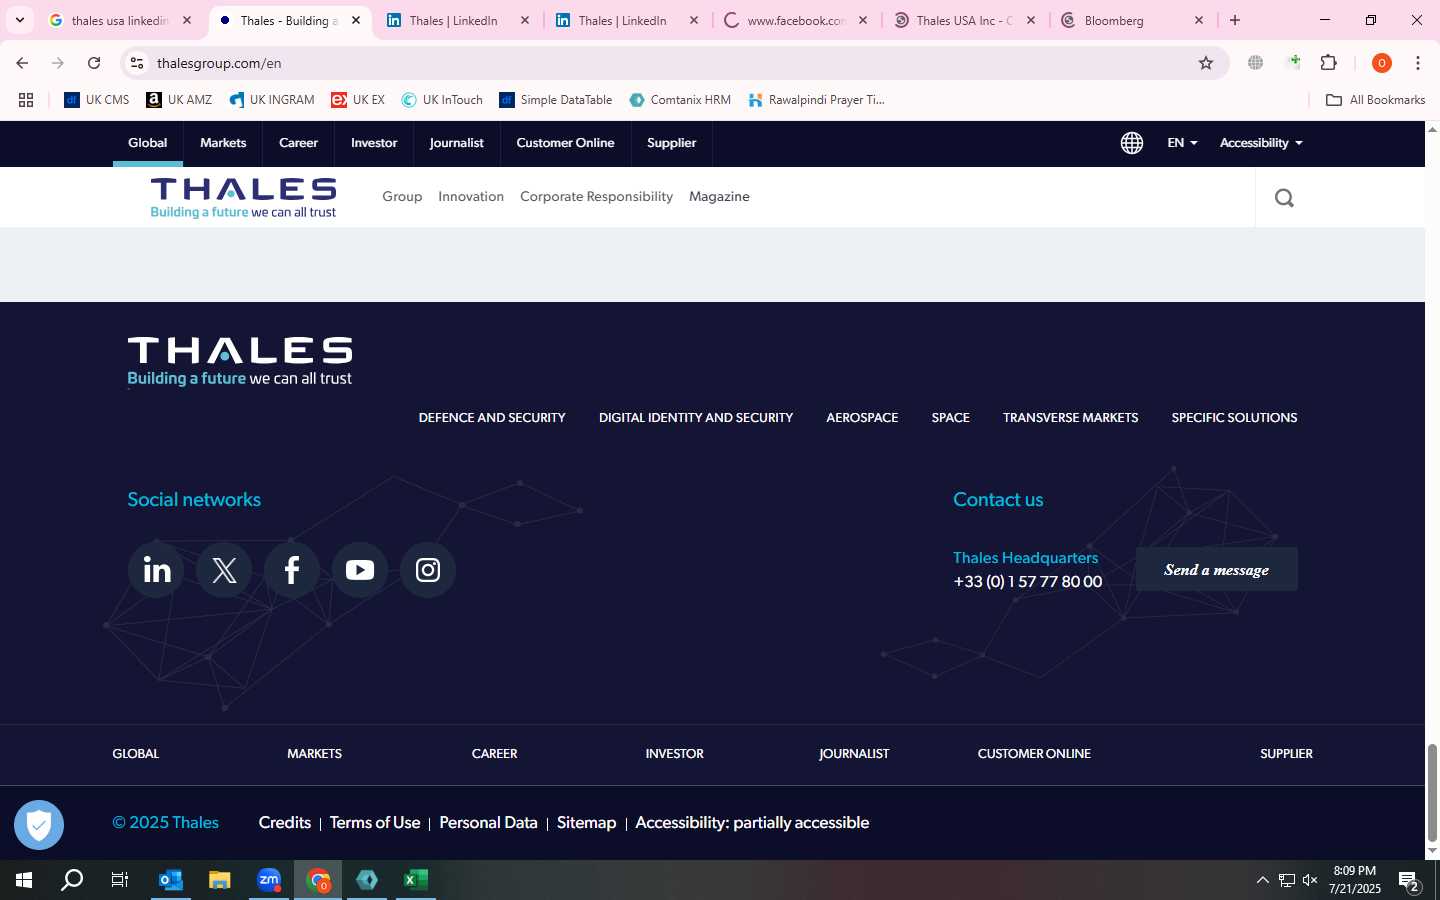Select Markets in top navigation bar
Viewport: 1440px width, 900px height.
pyautogui.click(x=223, y=143)
